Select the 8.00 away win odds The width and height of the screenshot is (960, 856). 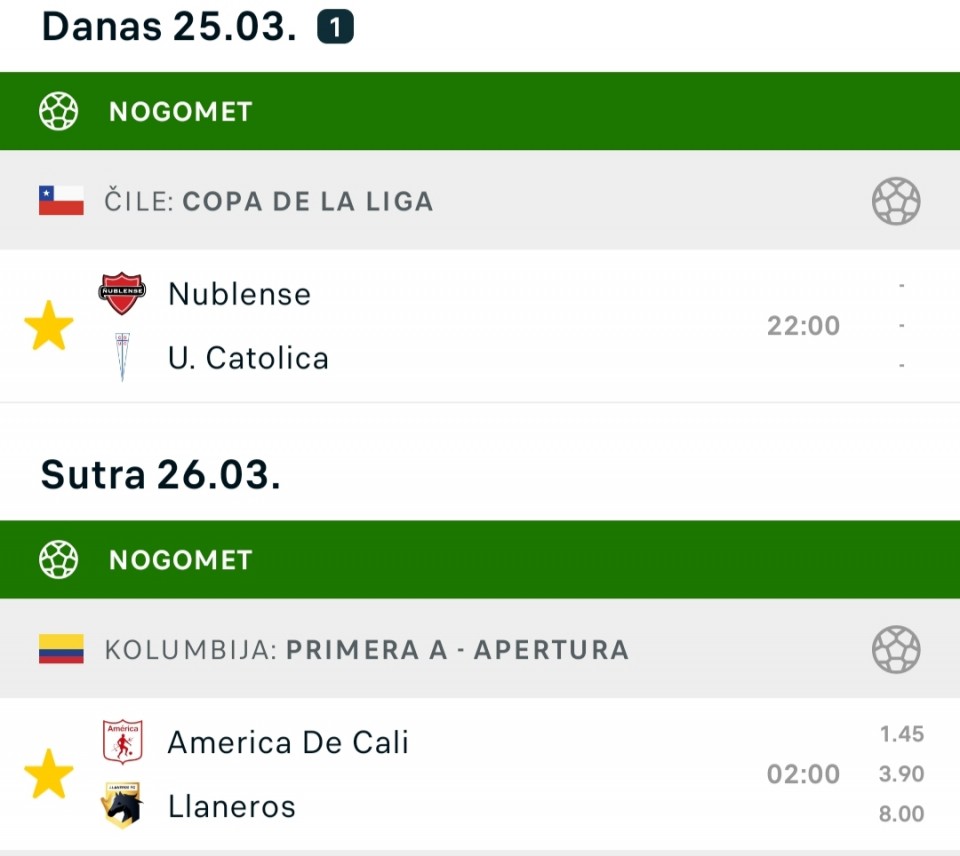tap(901, 814)
